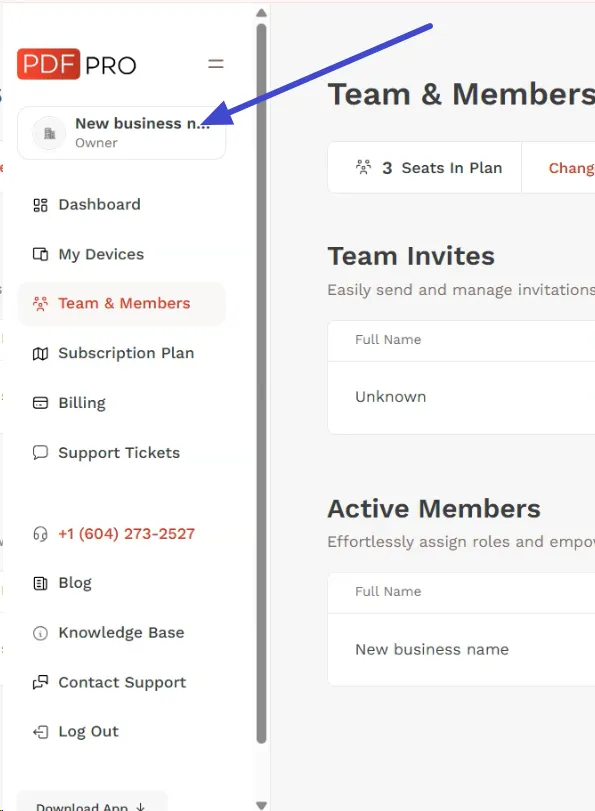The height and width of the screenshot is (811, 595).
Task: Open Subscription Plan page
Action: point(126,353)
